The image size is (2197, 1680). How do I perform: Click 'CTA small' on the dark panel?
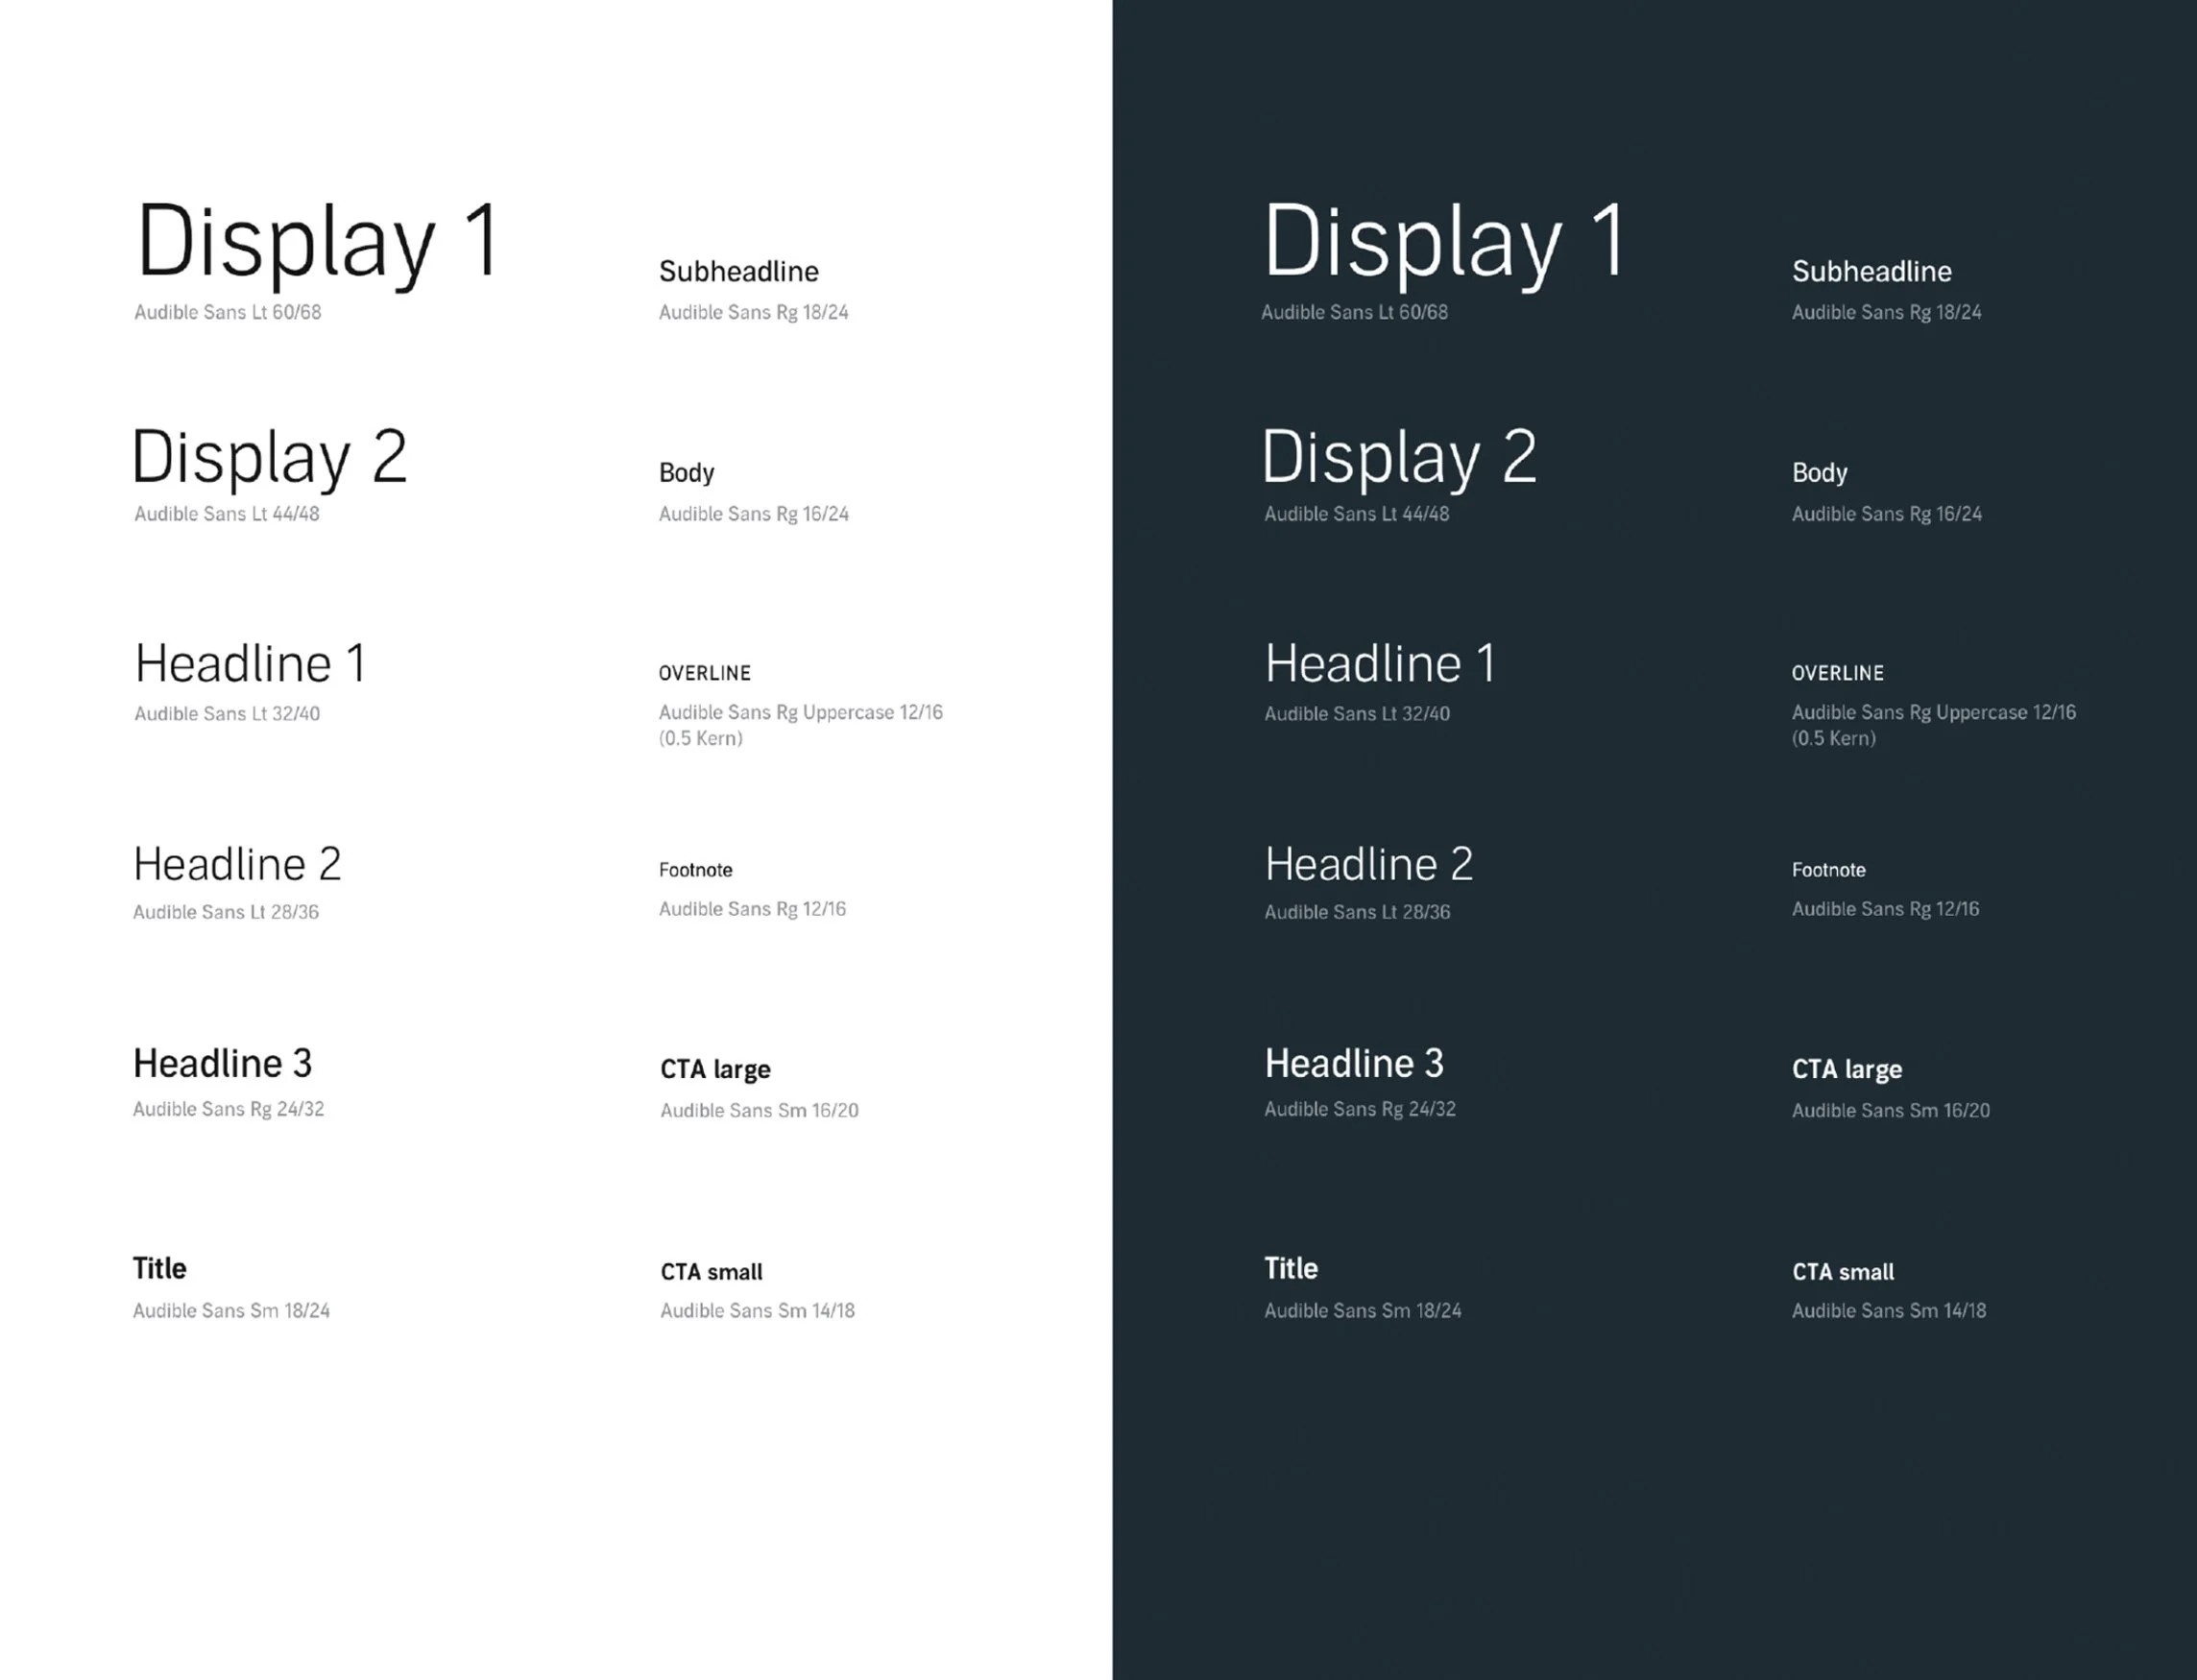1843,1272
